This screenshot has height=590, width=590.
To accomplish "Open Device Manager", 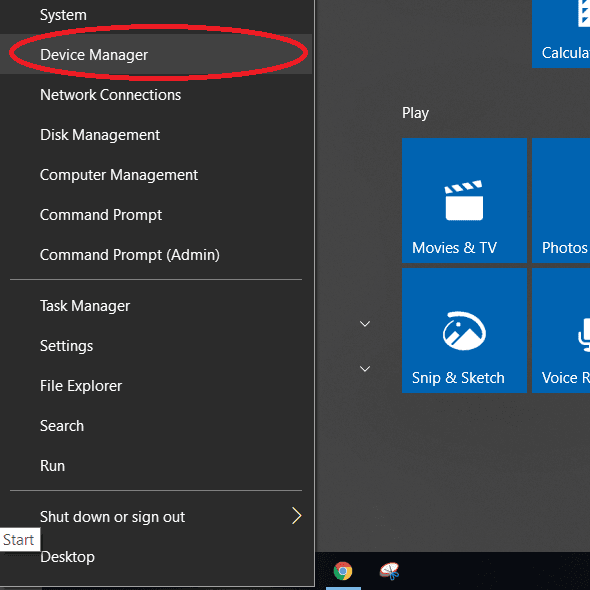I will (156, 54).
